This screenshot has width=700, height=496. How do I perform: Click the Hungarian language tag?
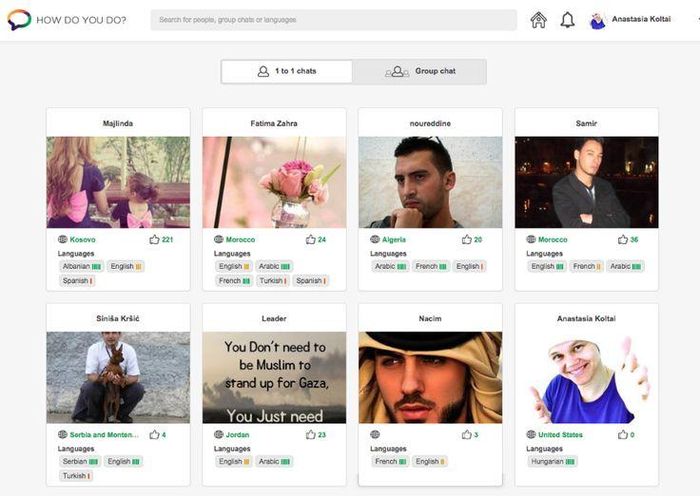click(553, 462)
